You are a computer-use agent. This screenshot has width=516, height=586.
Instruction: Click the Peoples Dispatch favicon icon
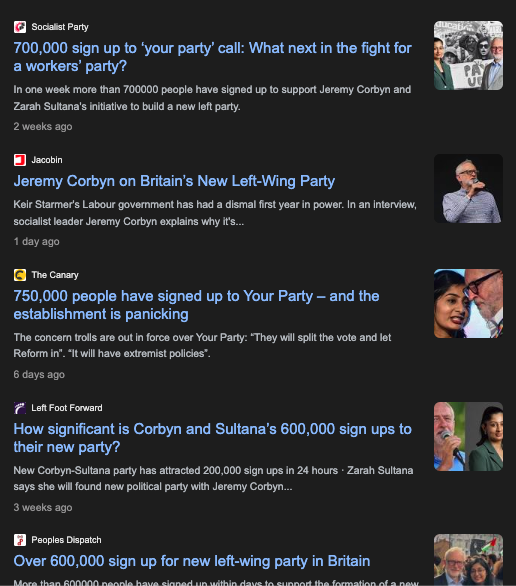[20, 540]
